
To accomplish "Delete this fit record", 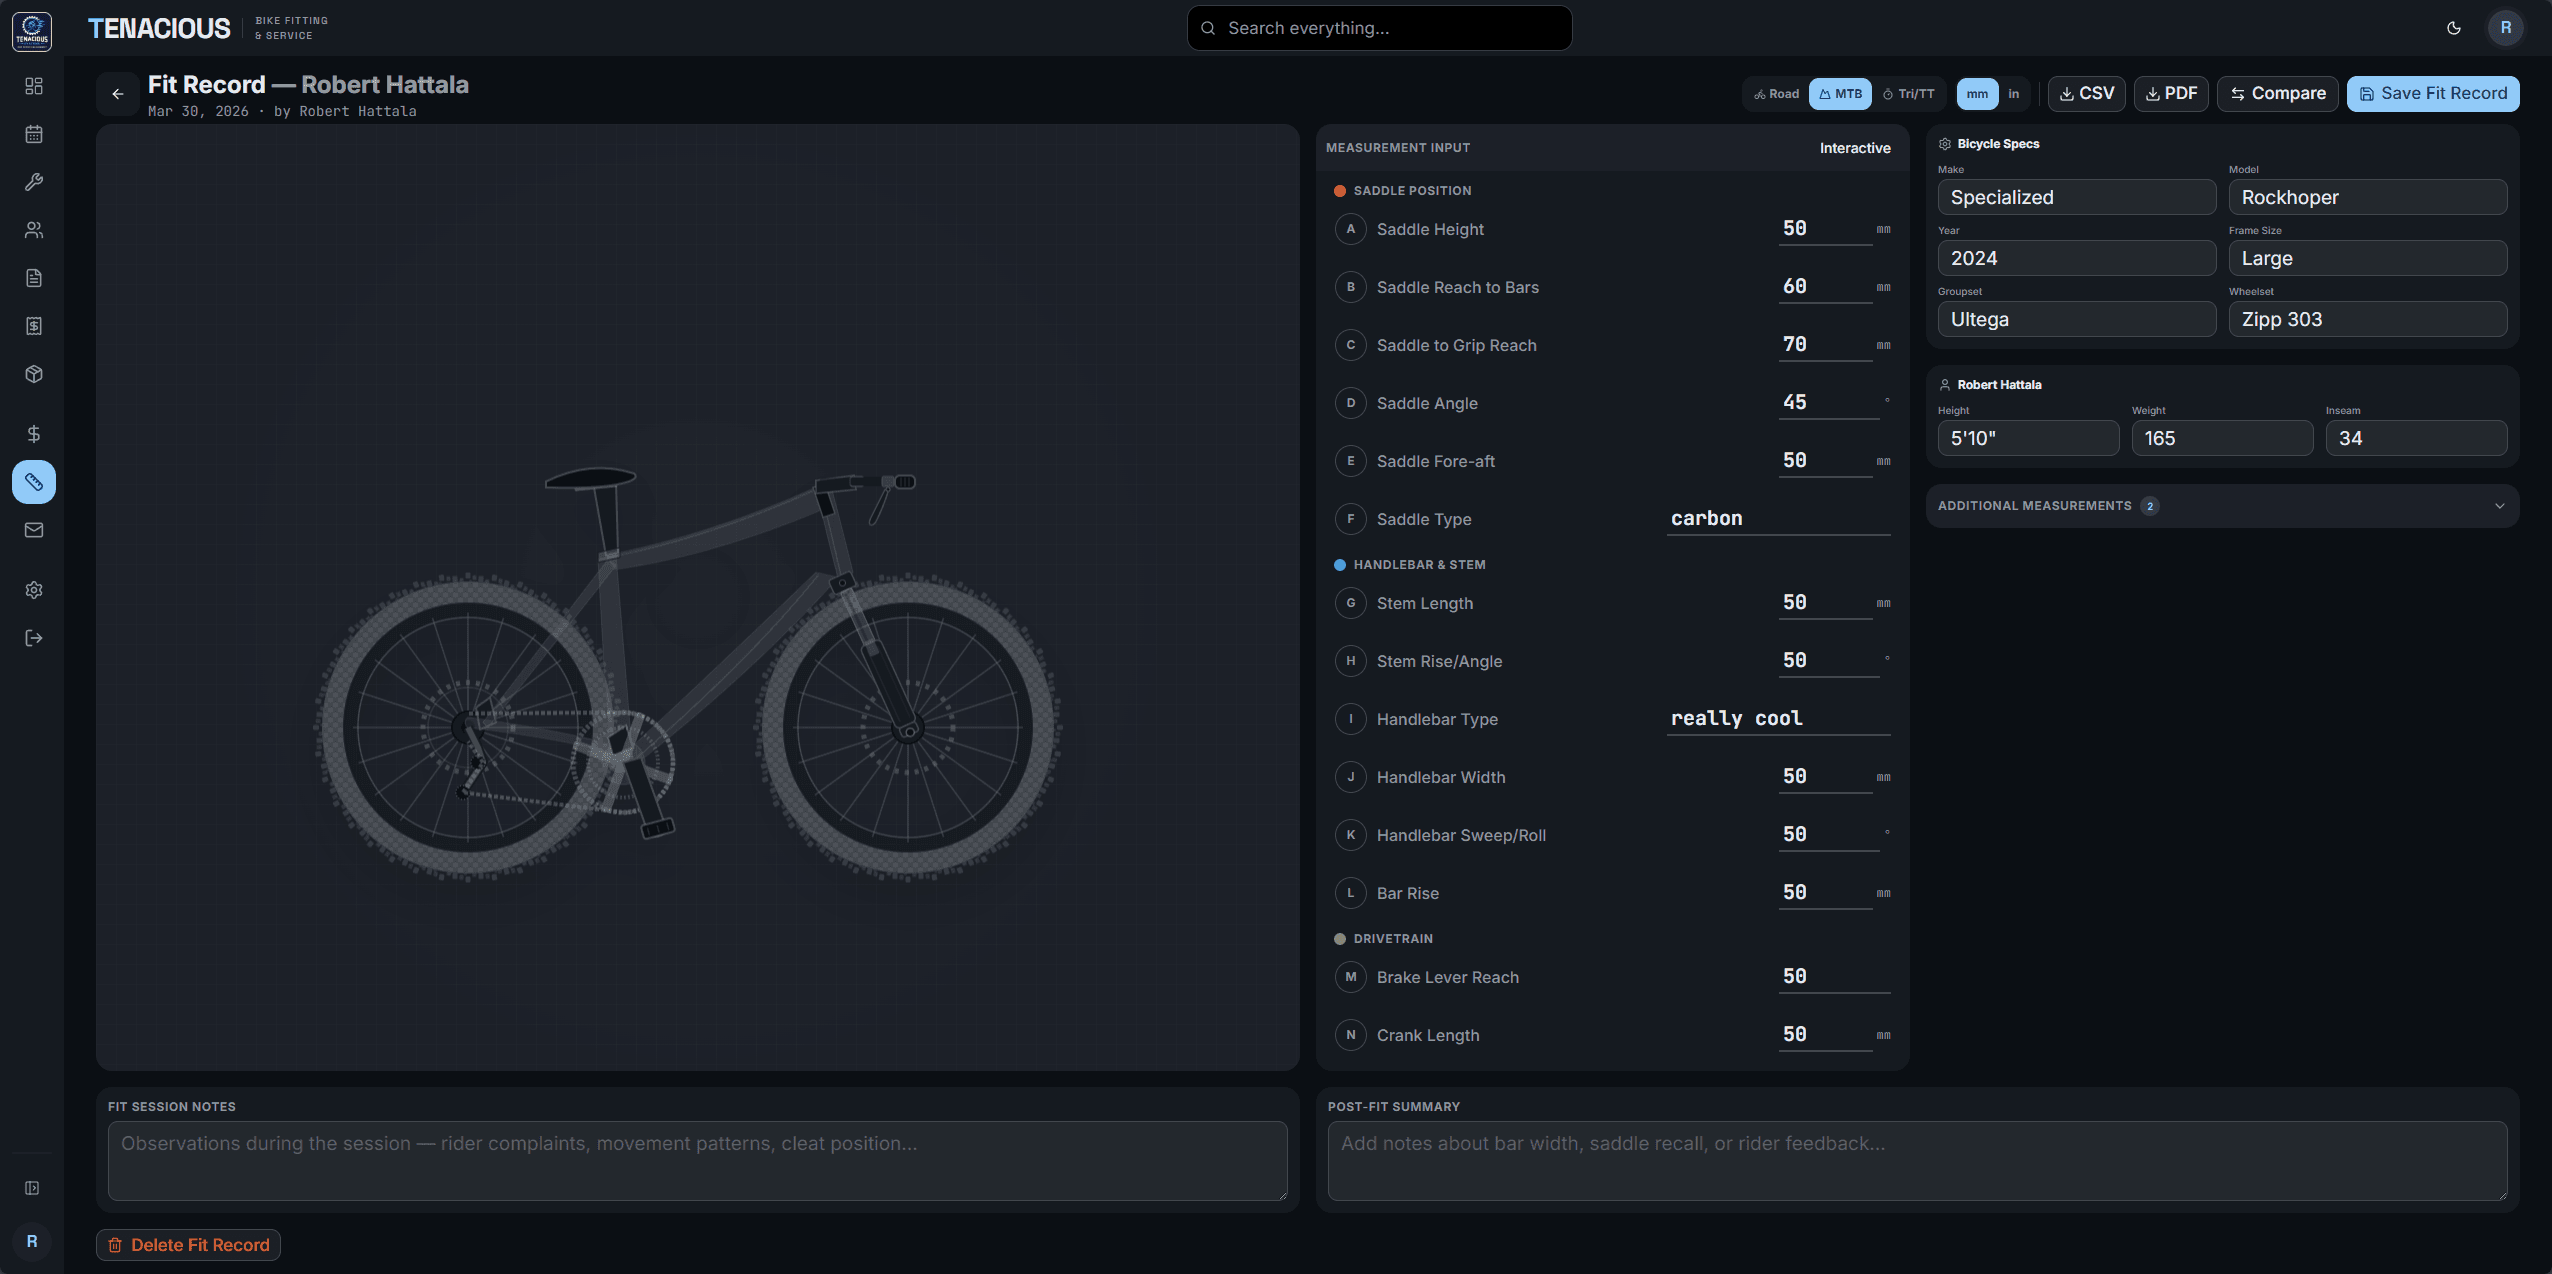I will 188,1245.
